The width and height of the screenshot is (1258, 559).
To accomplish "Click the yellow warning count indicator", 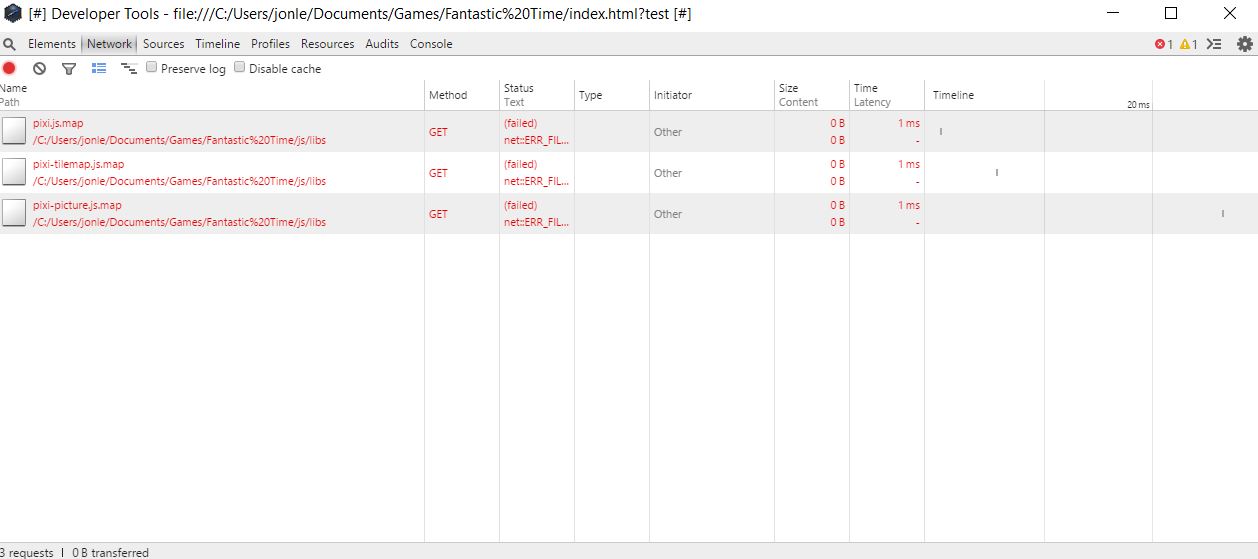I will 1189,44.
